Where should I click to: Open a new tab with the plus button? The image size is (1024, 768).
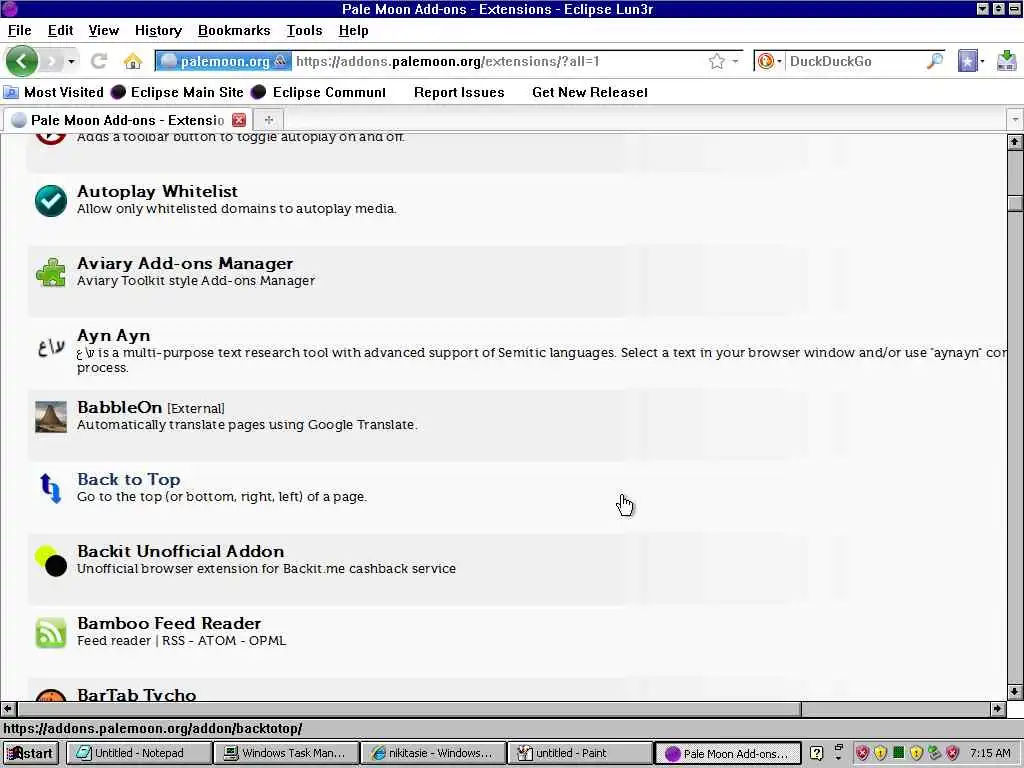(x=268, y=120)
